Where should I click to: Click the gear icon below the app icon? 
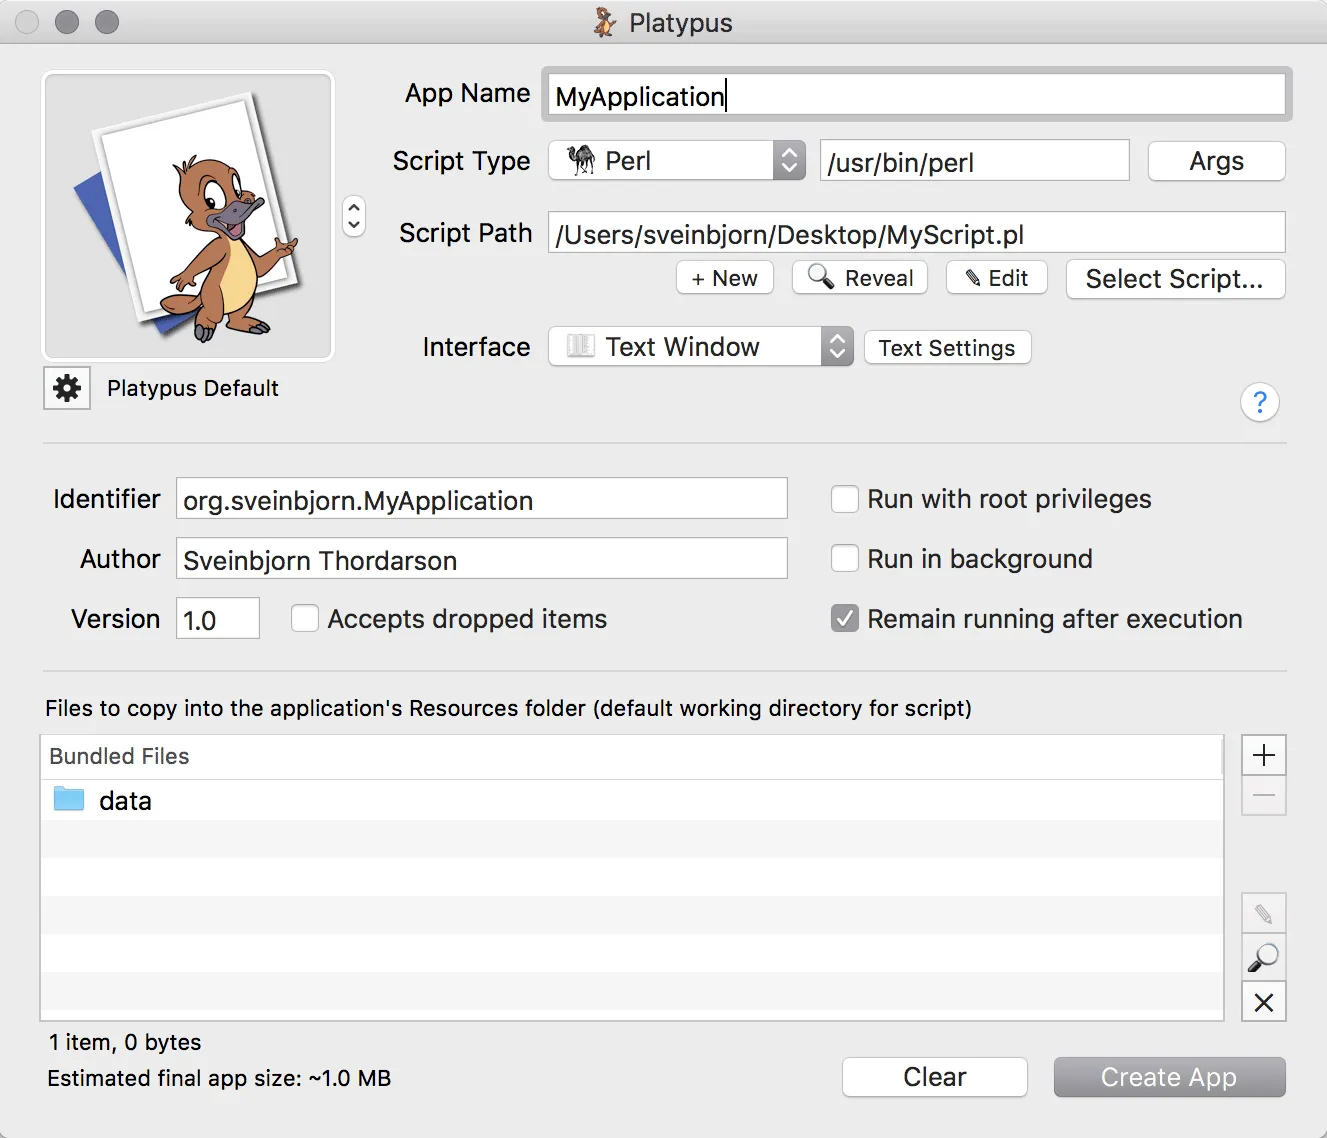(67, 388)
